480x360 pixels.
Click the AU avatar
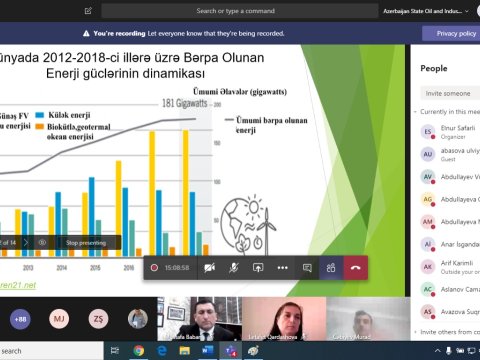coord(428,154)
